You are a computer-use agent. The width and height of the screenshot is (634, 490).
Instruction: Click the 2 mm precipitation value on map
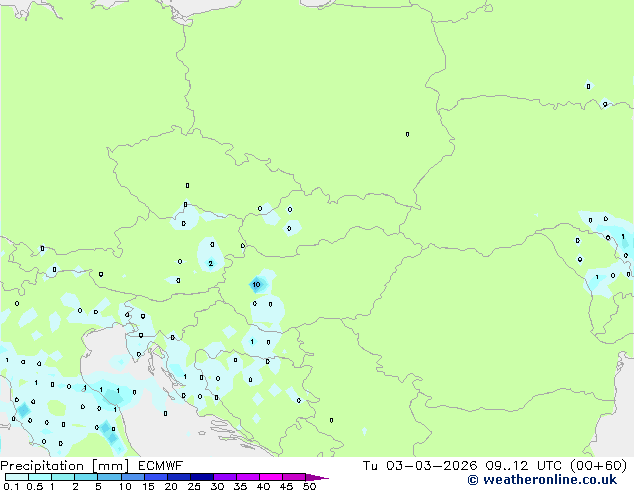(211, 264)
